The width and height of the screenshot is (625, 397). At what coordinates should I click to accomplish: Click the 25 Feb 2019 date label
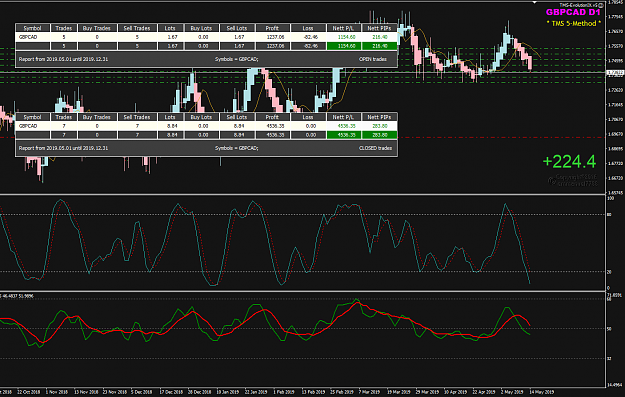tap(342, 392)
